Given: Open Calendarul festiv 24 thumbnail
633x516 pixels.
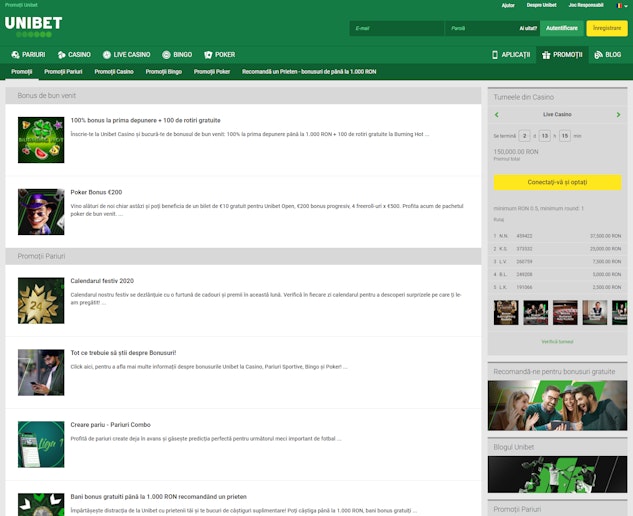Looking at the screenshot, I should 41,300.
